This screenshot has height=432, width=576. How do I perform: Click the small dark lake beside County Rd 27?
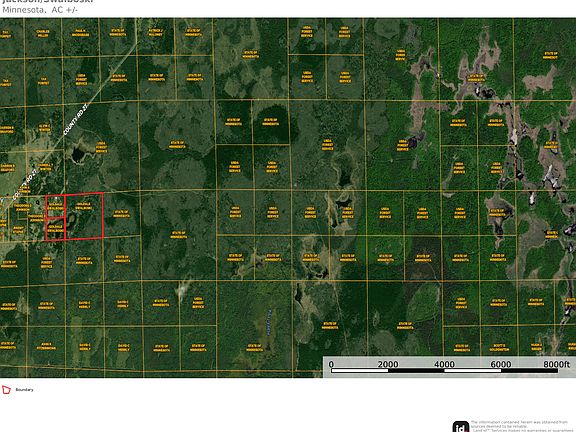(x=78, y=155)
